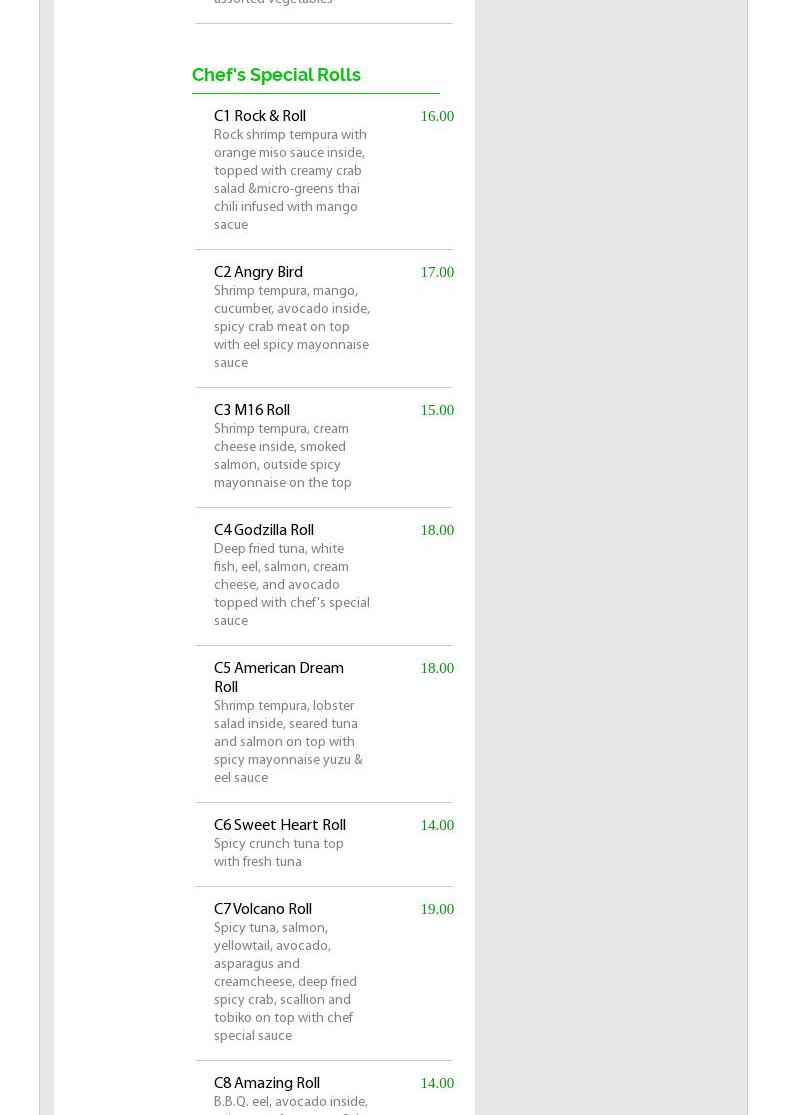Click the 19.00 price for Volcano Roll

pyautogui.click(x=437, y=909)
